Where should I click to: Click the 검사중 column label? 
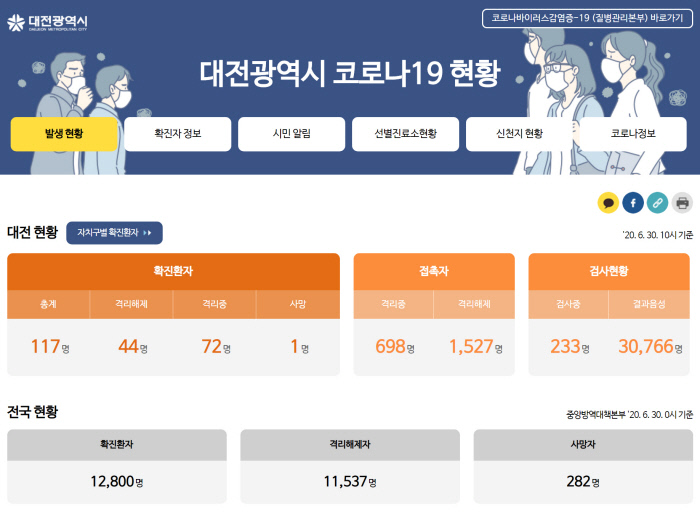tap(568, 304)
